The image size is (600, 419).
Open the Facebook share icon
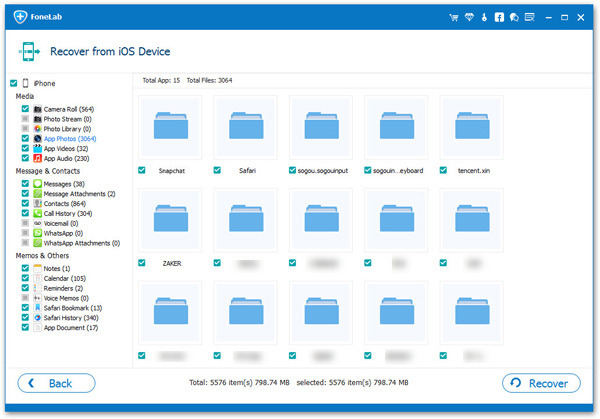[499, 17]
